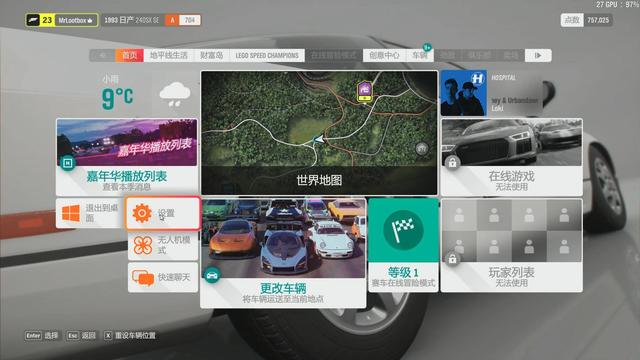Viewport: 640px width, 360px height.
Task: Select the 首页 home tab
Action: pos(129,56)
